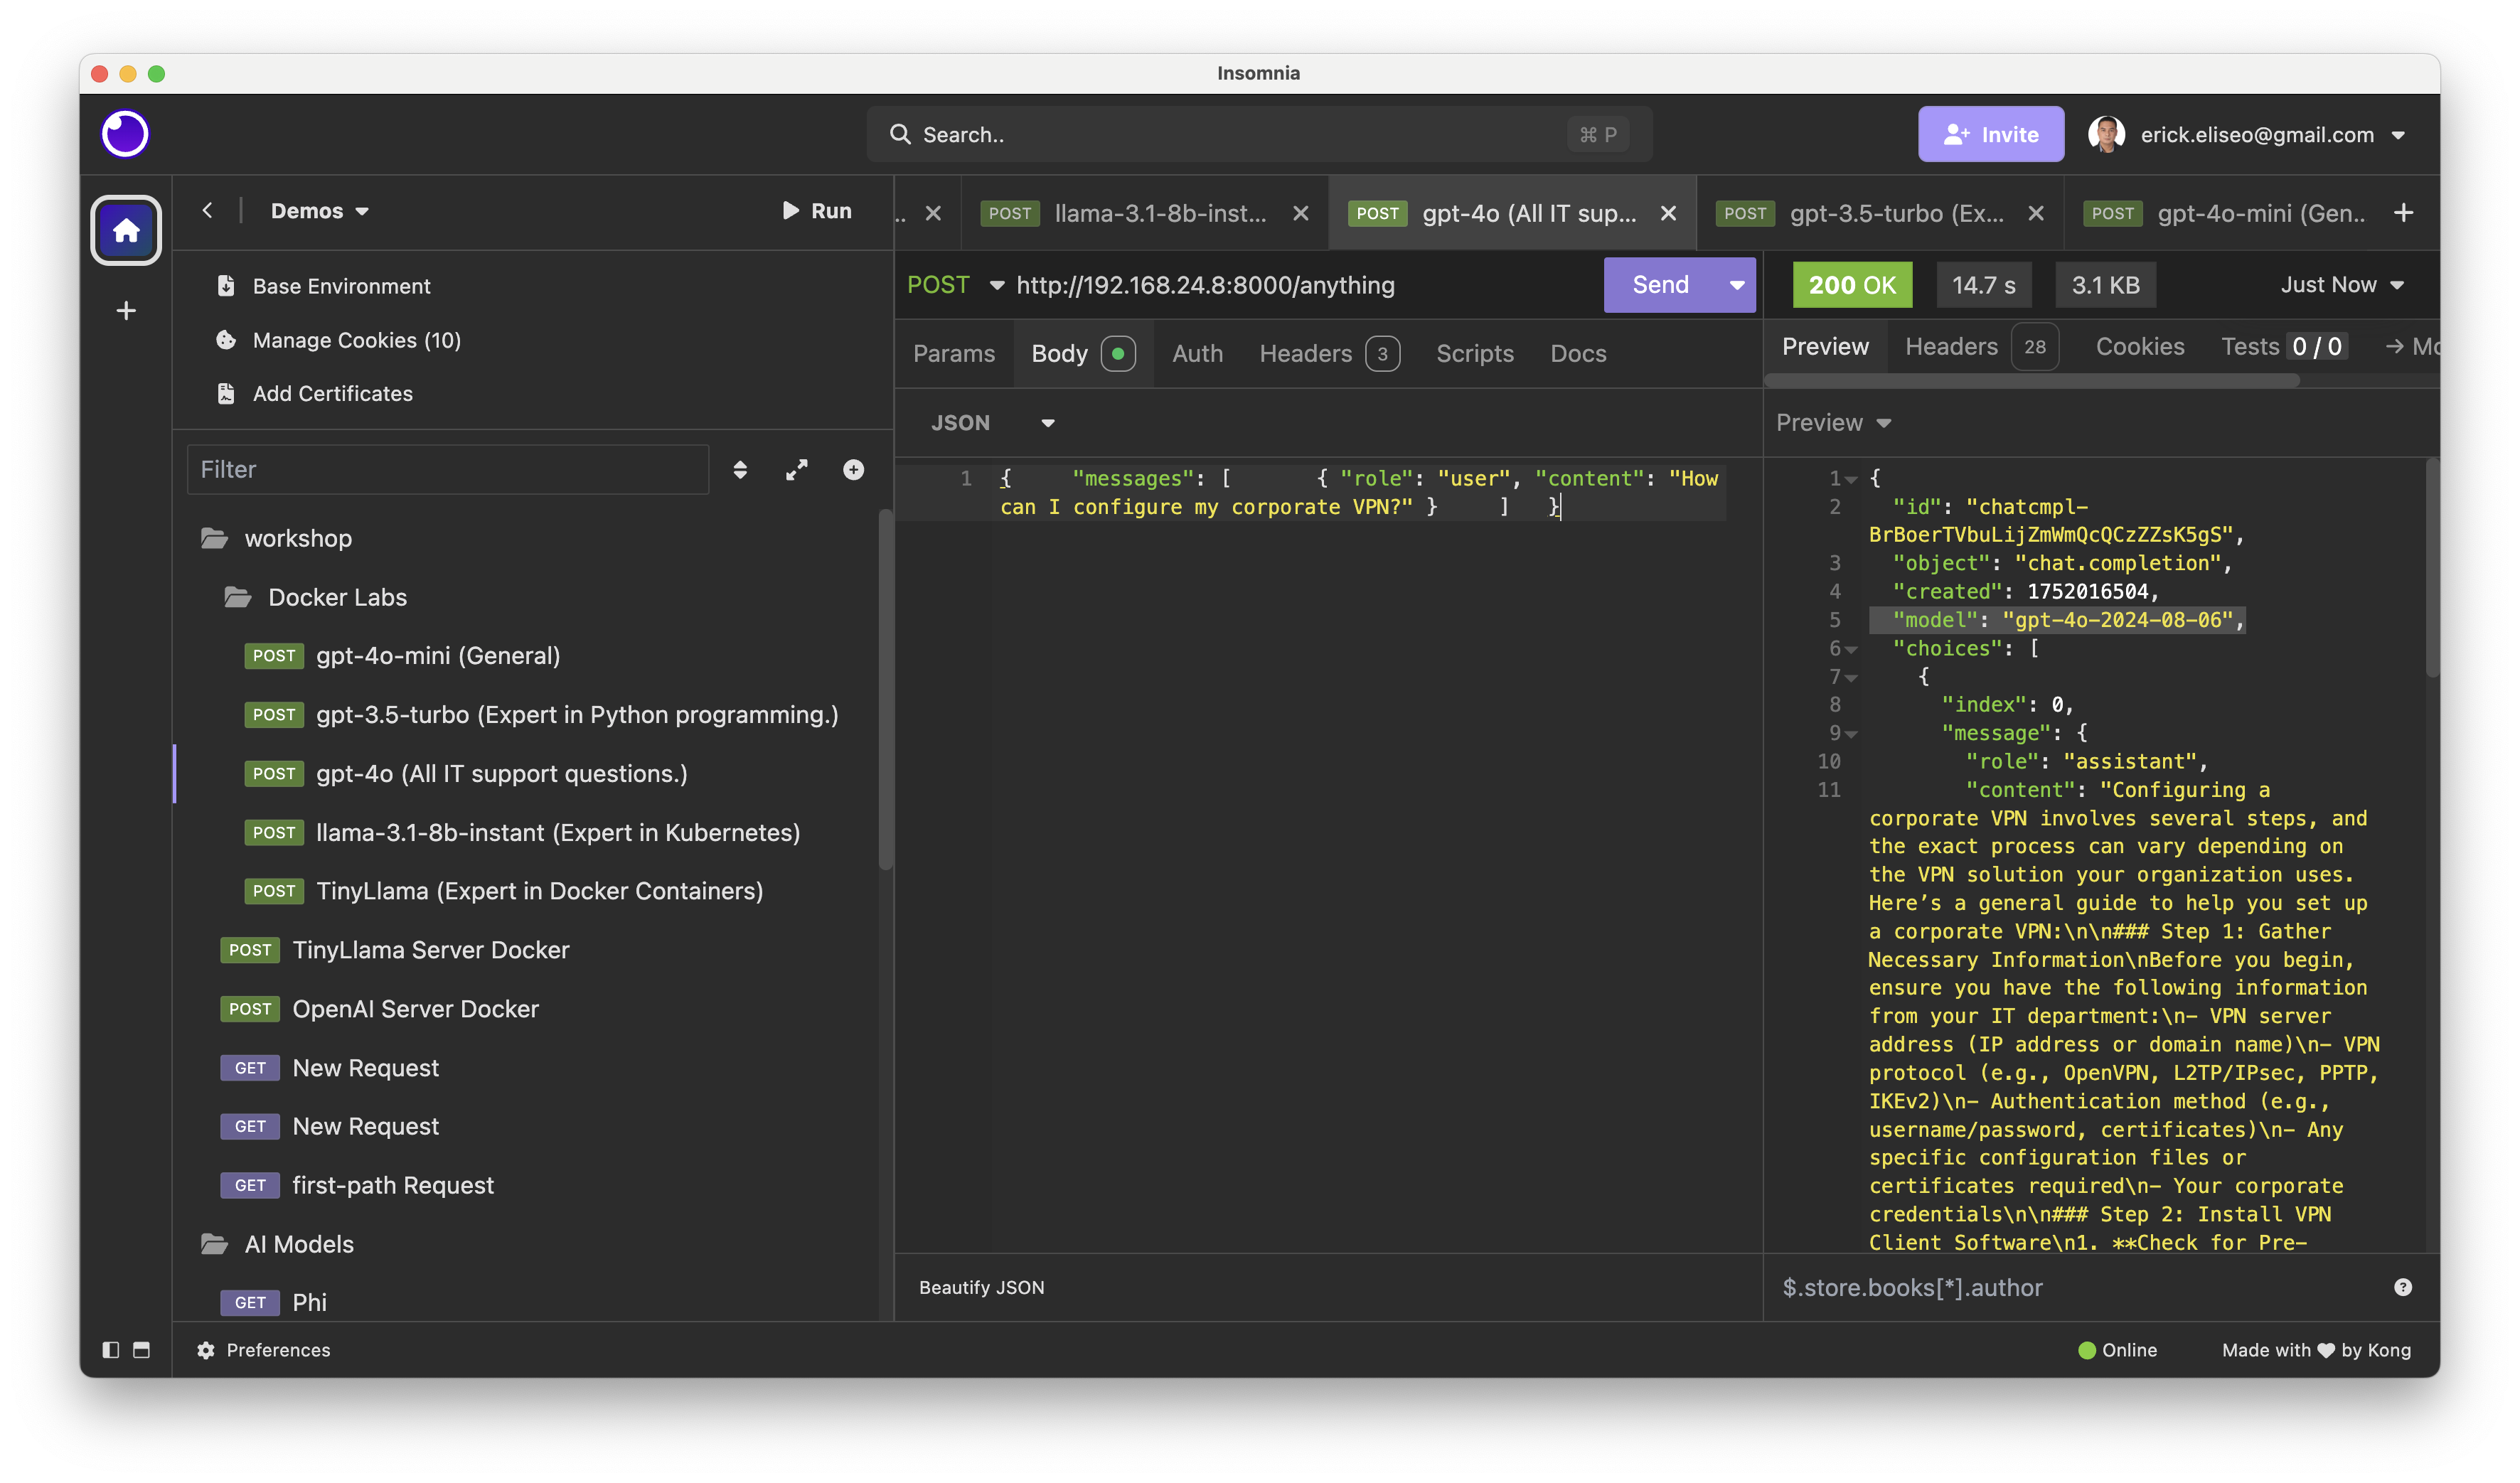Open the Send options dropdown arrow
Viewport: 2520px width, 1483px height.
[1737, 285]
